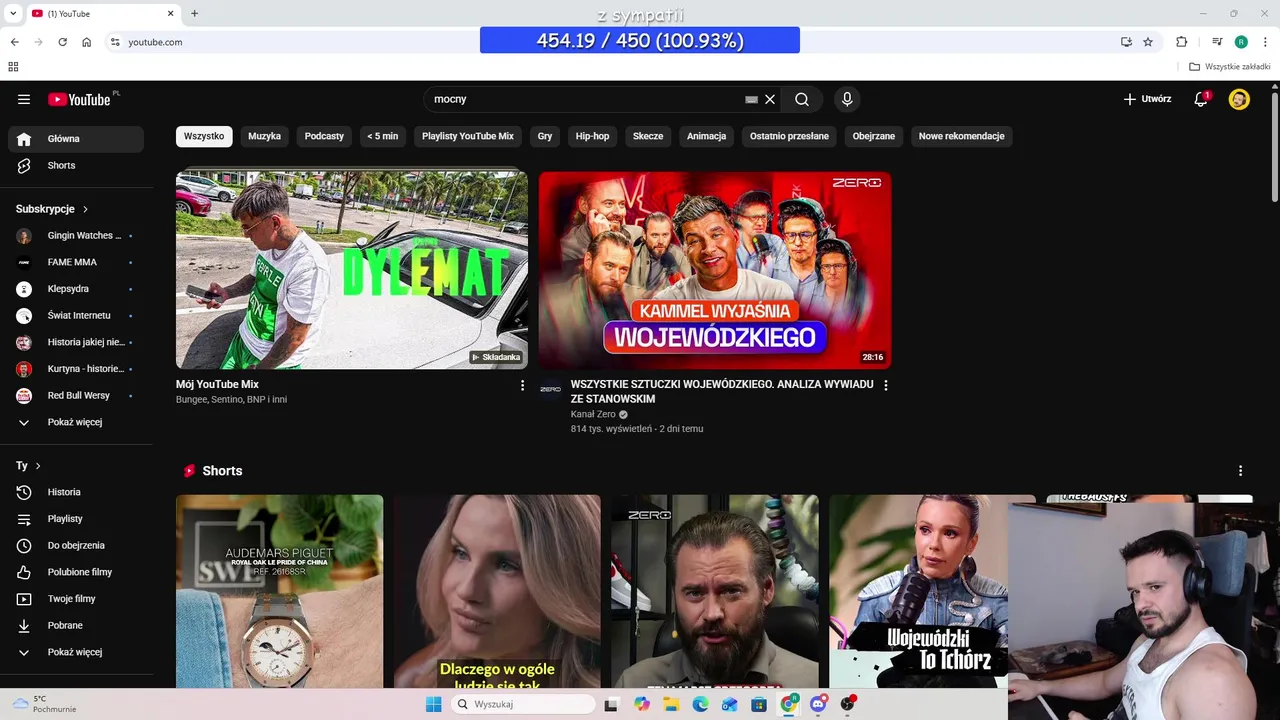This screenshot has height=720, width=1280.
Task: Open options menu for the Wojewódzki video
Action: [x=885, y=385]
